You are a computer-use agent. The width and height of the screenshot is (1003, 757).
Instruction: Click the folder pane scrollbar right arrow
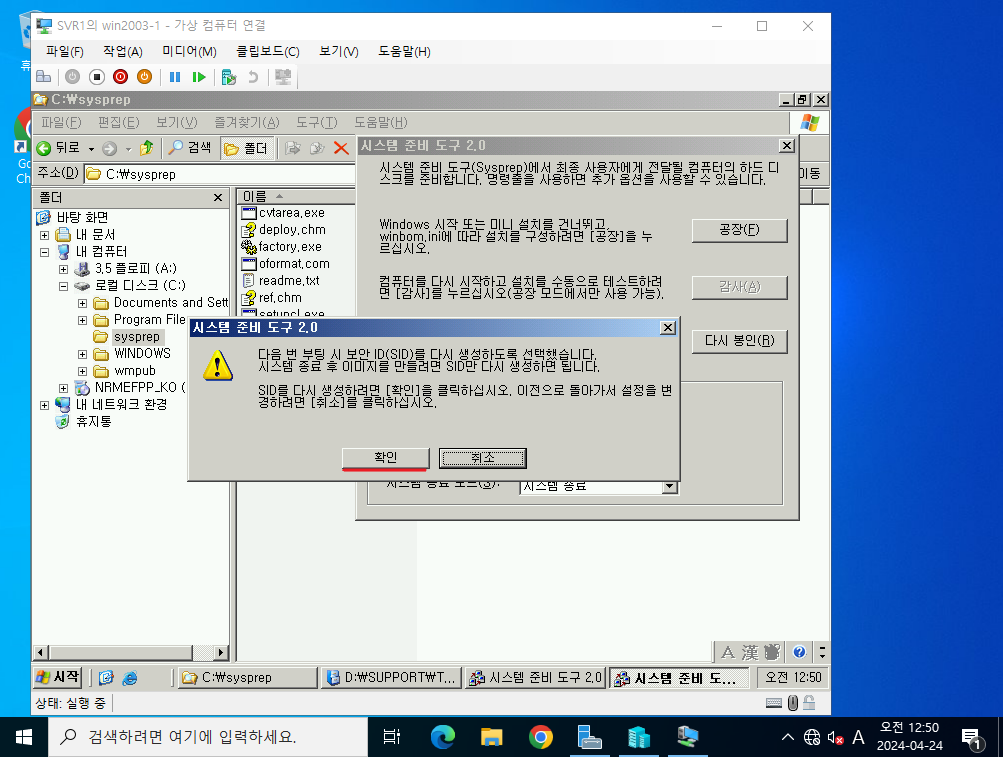point(220,653)
